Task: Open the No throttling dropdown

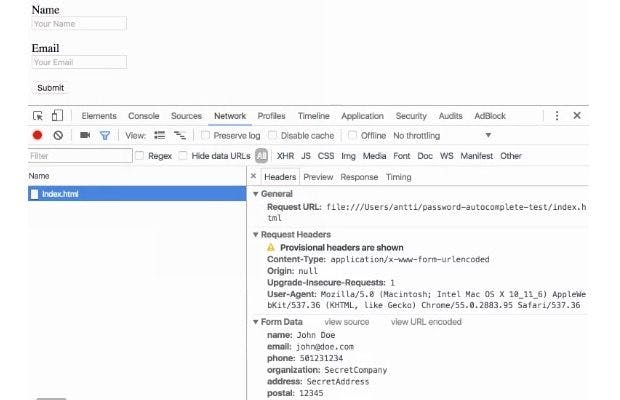Action: click(x=442, y=136)
